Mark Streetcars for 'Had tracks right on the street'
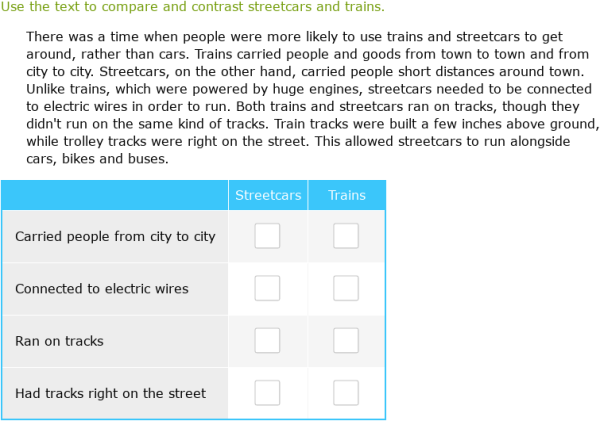 (x=267, y=393)
